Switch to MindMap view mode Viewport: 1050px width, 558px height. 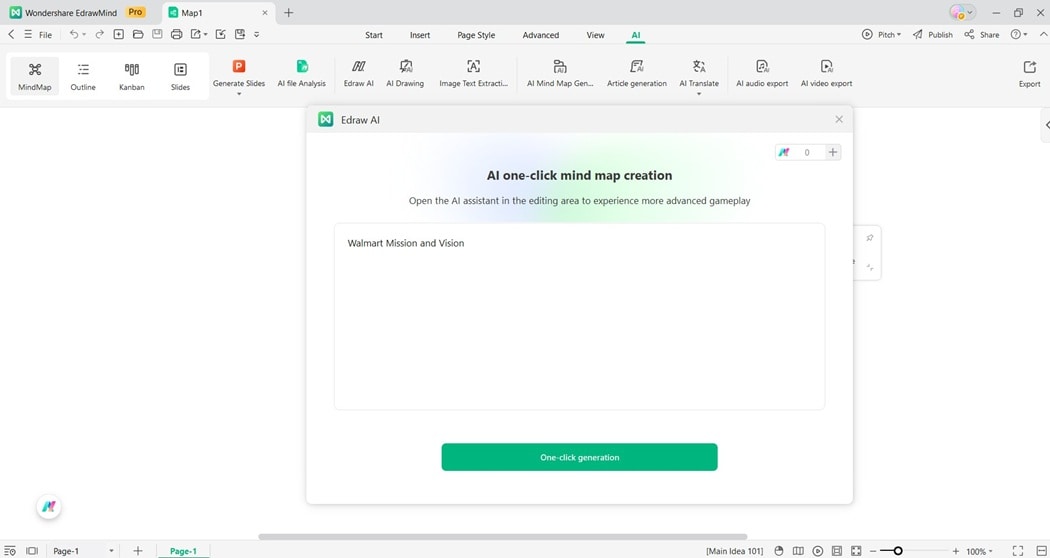[x=35, y=76]
